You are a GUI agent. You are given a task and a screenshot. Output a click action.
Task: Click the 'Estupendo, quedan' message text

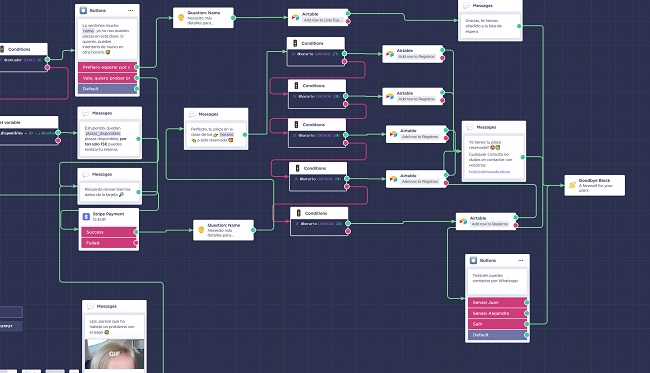(106, 139)
